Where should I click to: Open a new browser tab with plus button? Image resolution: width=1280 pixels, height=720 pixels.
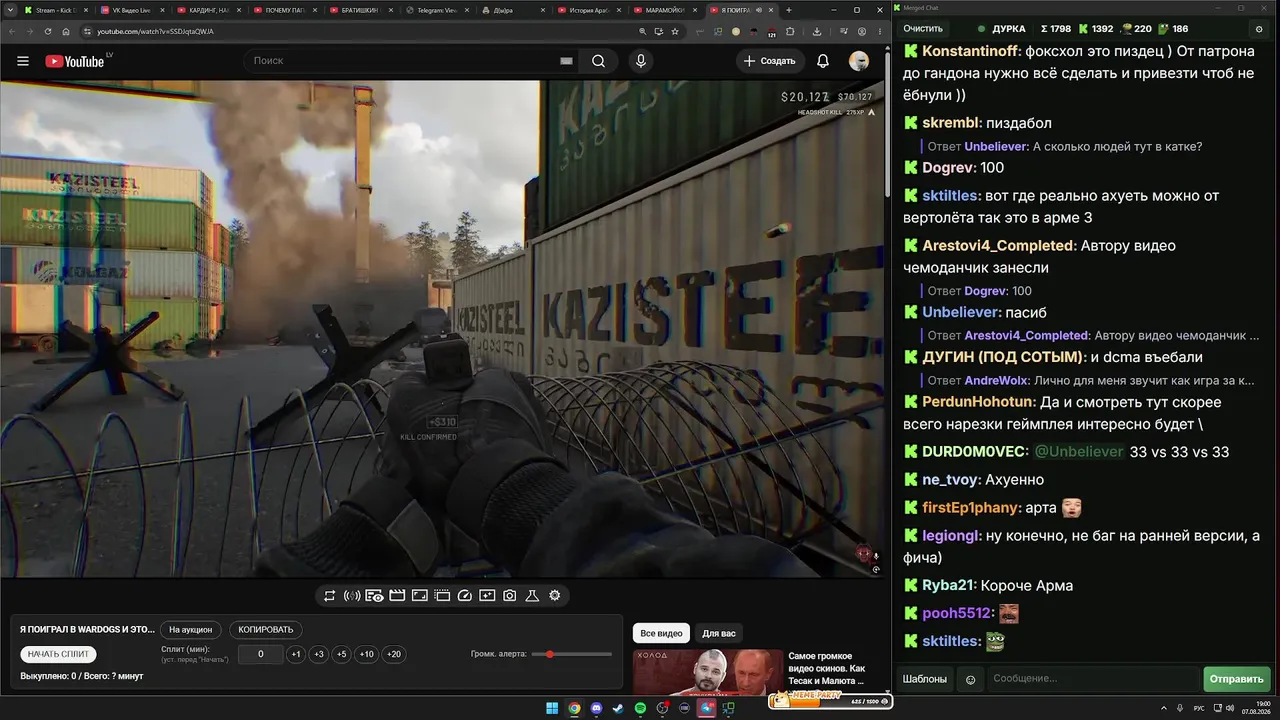789,10
